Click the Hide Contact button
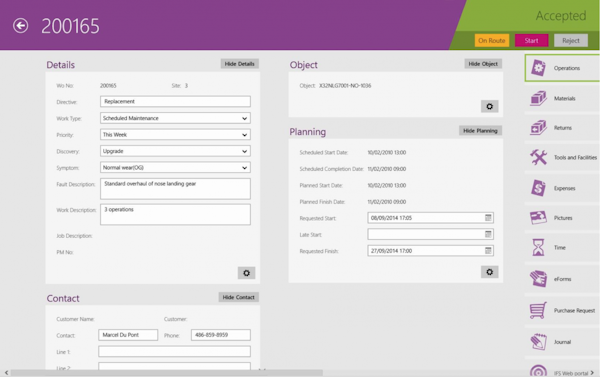The height and width of the screenshot is (377, 600). (x=238, y=297)
